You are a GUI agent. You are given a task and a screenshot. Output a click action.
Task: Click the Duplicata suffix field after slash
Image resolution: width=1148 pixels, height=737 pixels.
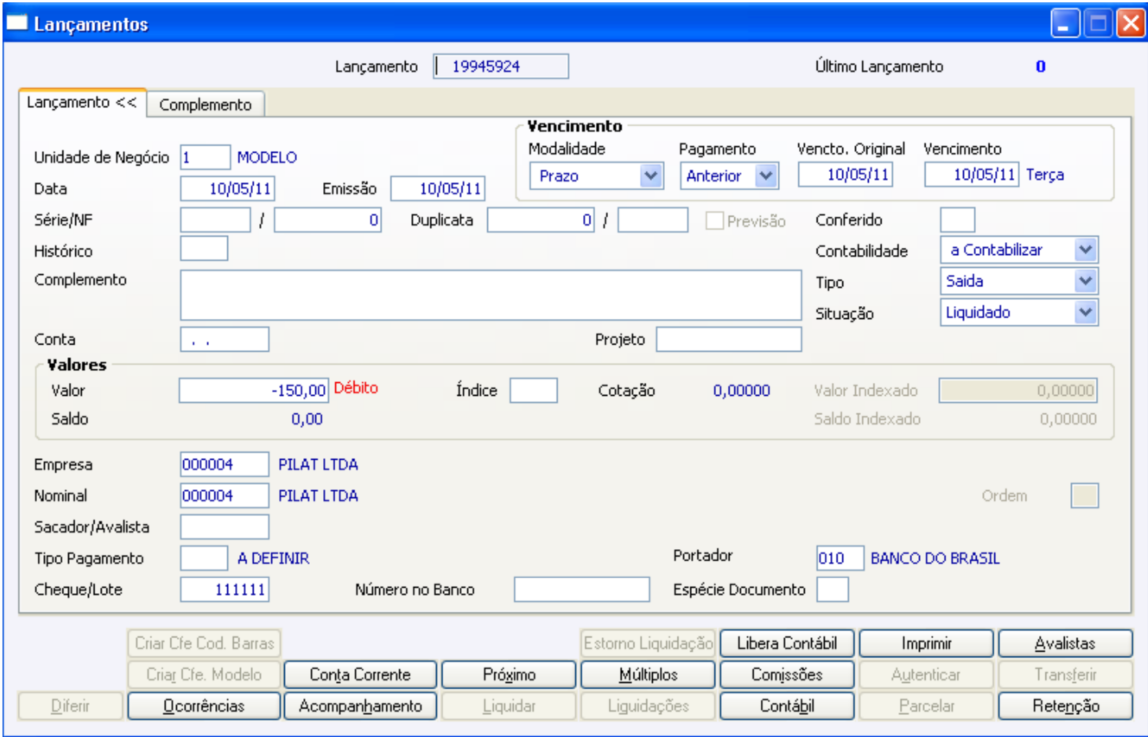pyautogui.click(x=653, y=220)
